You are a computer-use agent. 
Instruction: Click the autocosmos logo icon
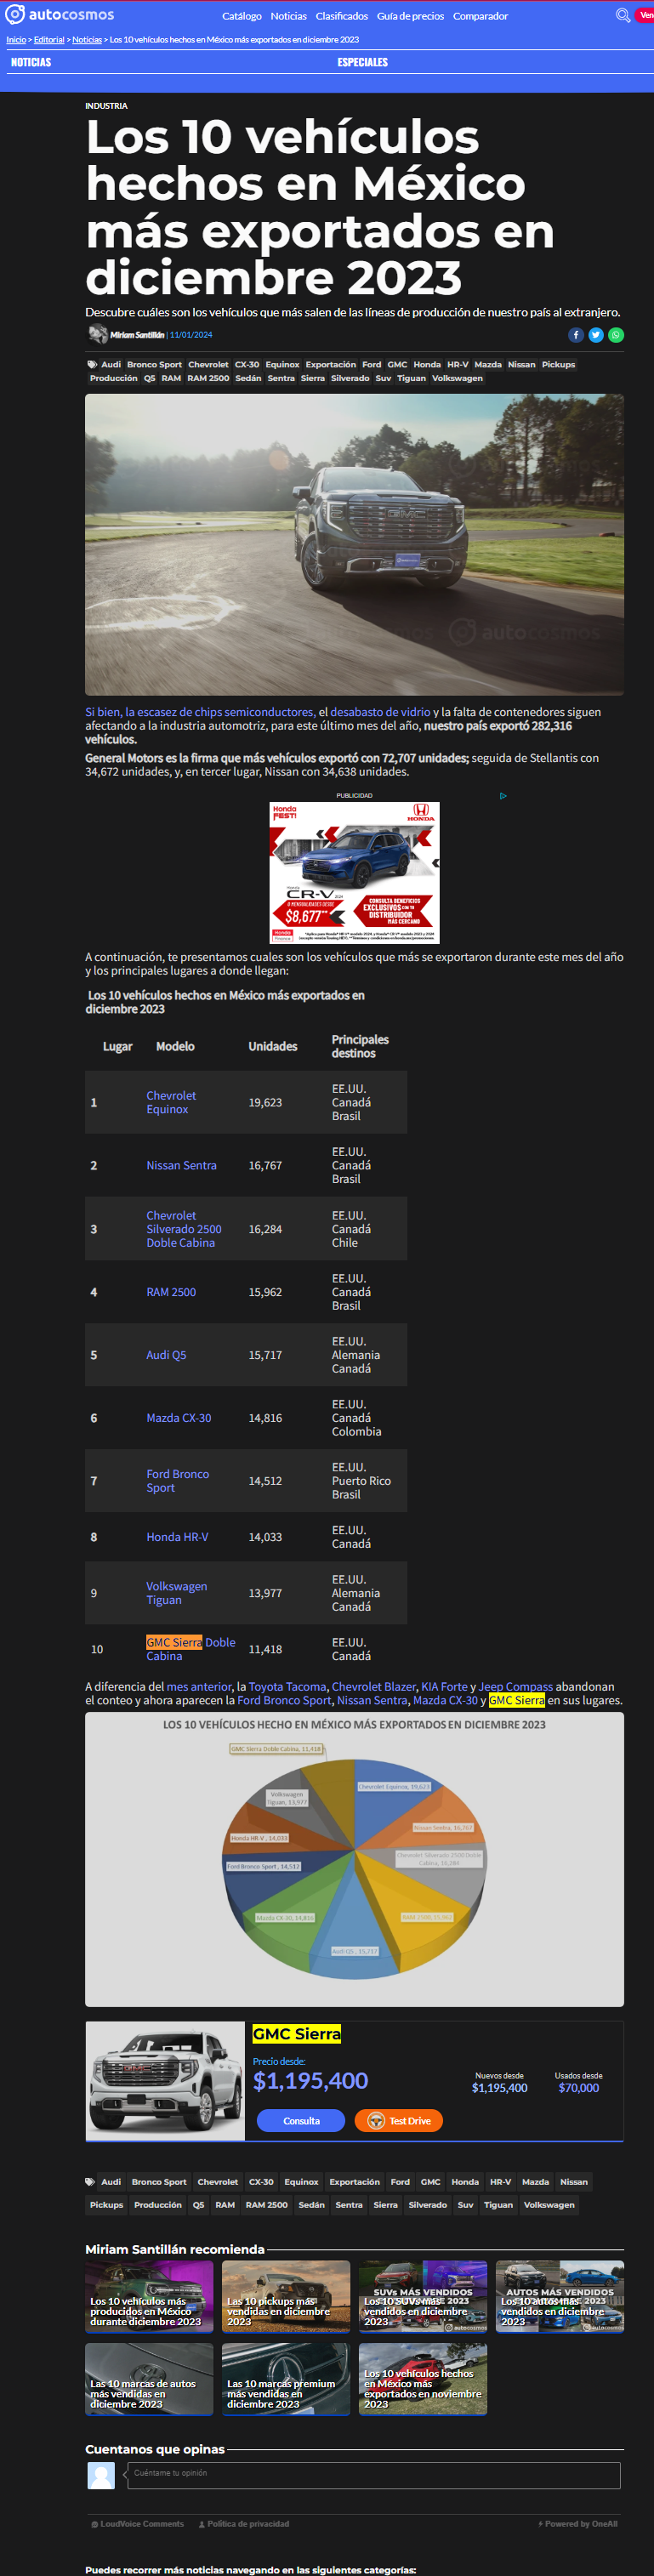(x=15, y=15)
